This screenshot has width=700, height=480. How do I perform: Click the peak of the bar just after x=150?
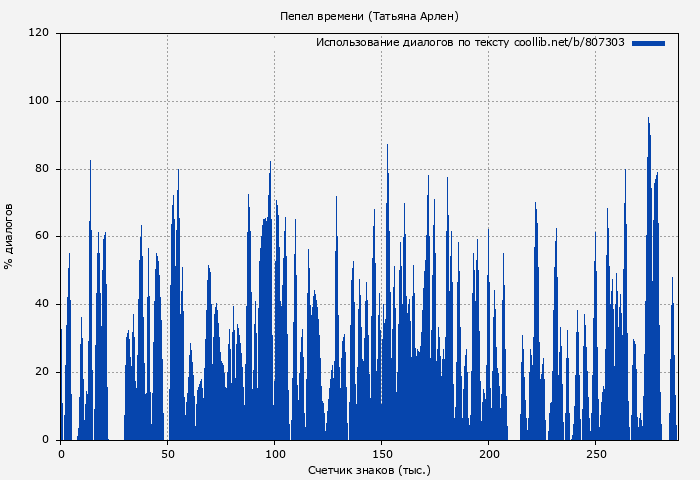click(x=387, y=146)
